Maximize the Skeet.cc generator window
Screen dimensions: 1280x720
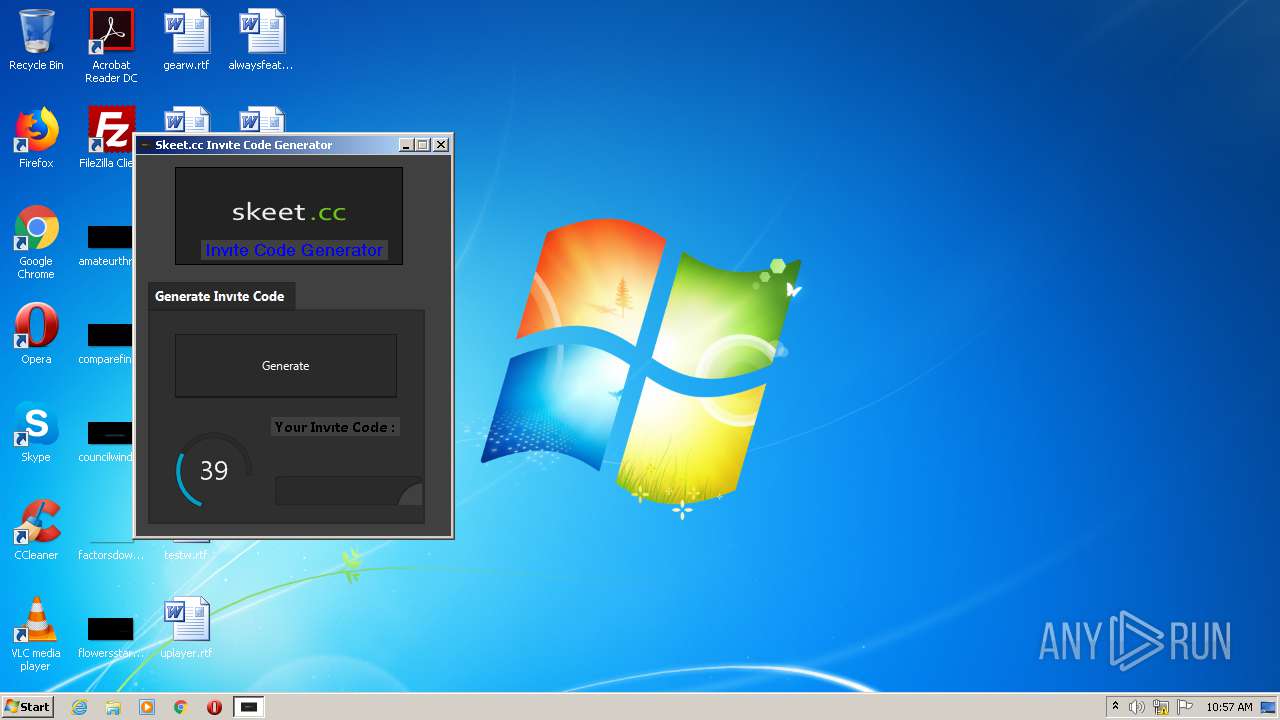[422, 145]
